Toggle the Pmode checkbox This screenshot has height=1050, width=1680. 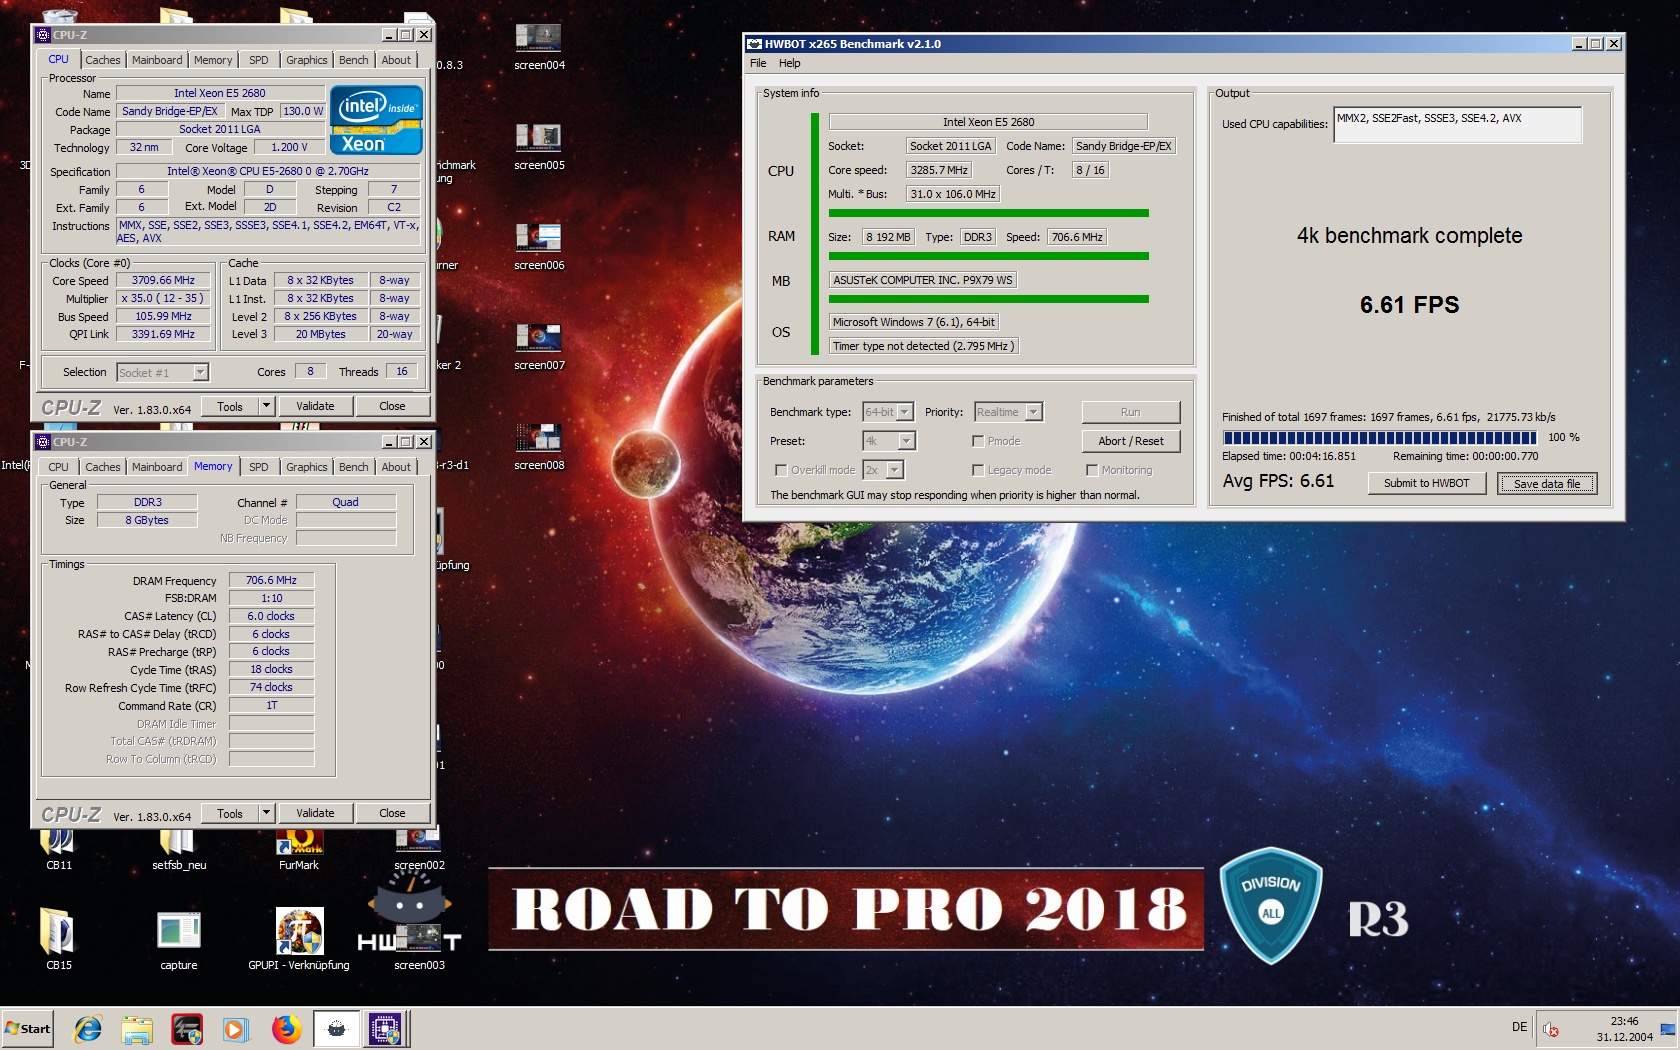pyautogui.click(x=978, y=441)
